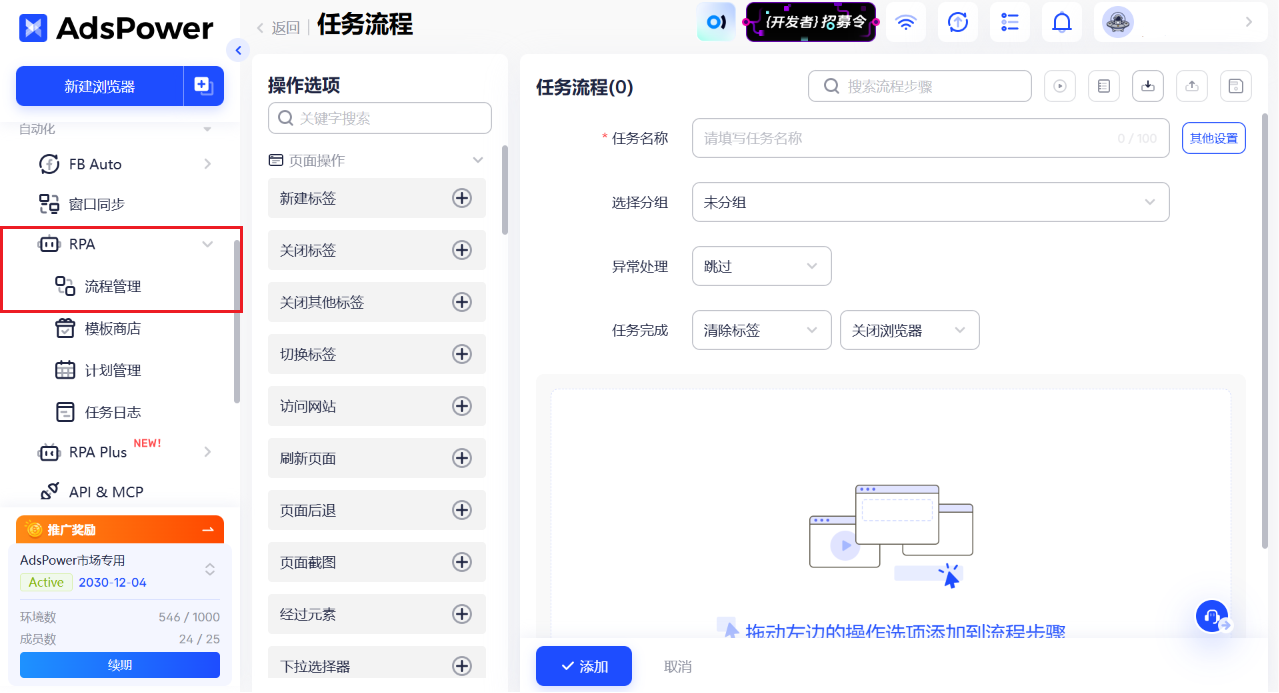This screenshot has height=693, width=1279.
Task: Open the task list icon in header
Action: click(x=1010, y=22)
